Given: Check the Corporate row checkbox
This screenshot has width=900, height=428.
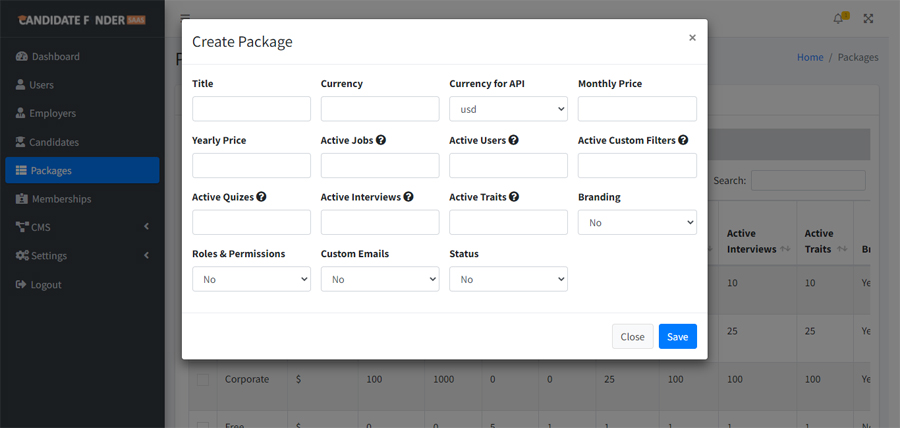Looking at the screenshot, I should tap(203, 380).
